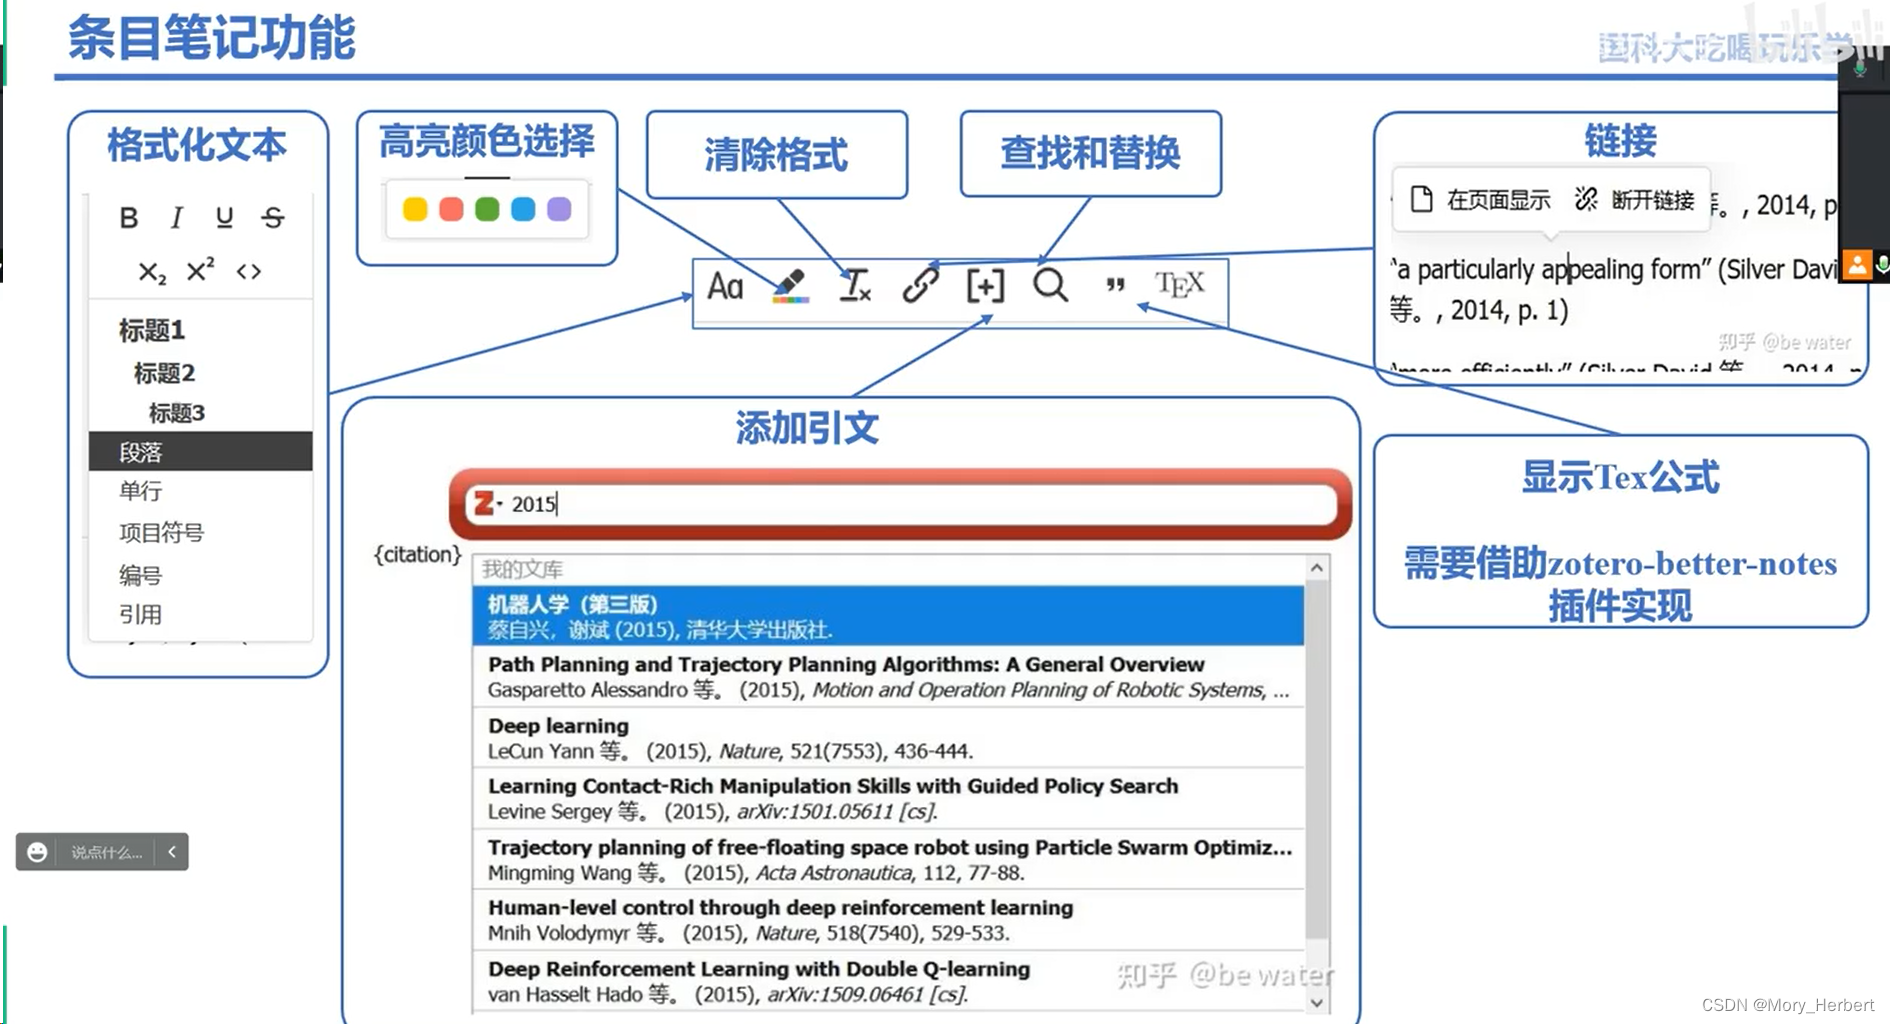
Task: Toggle strikethrough formatting button S
Action: 273,217
